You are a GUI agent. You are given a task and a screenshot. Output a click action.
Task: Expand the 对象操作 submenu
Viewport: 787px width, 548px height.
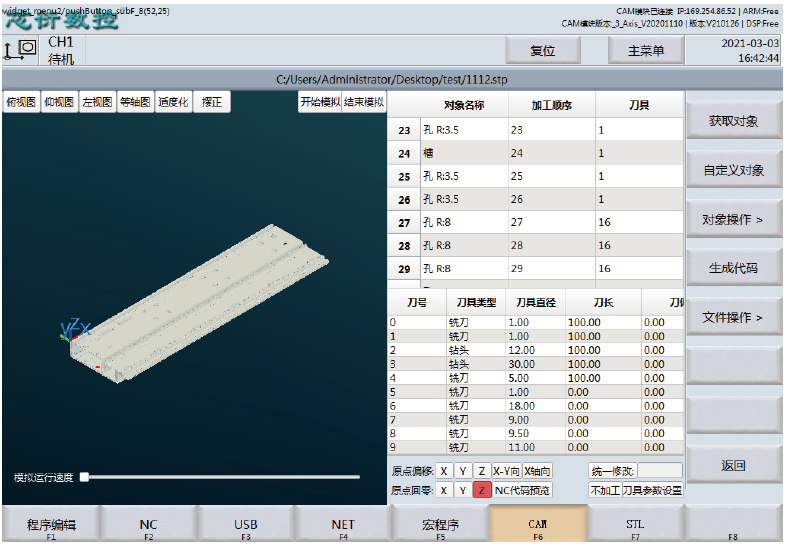point(733,220)
